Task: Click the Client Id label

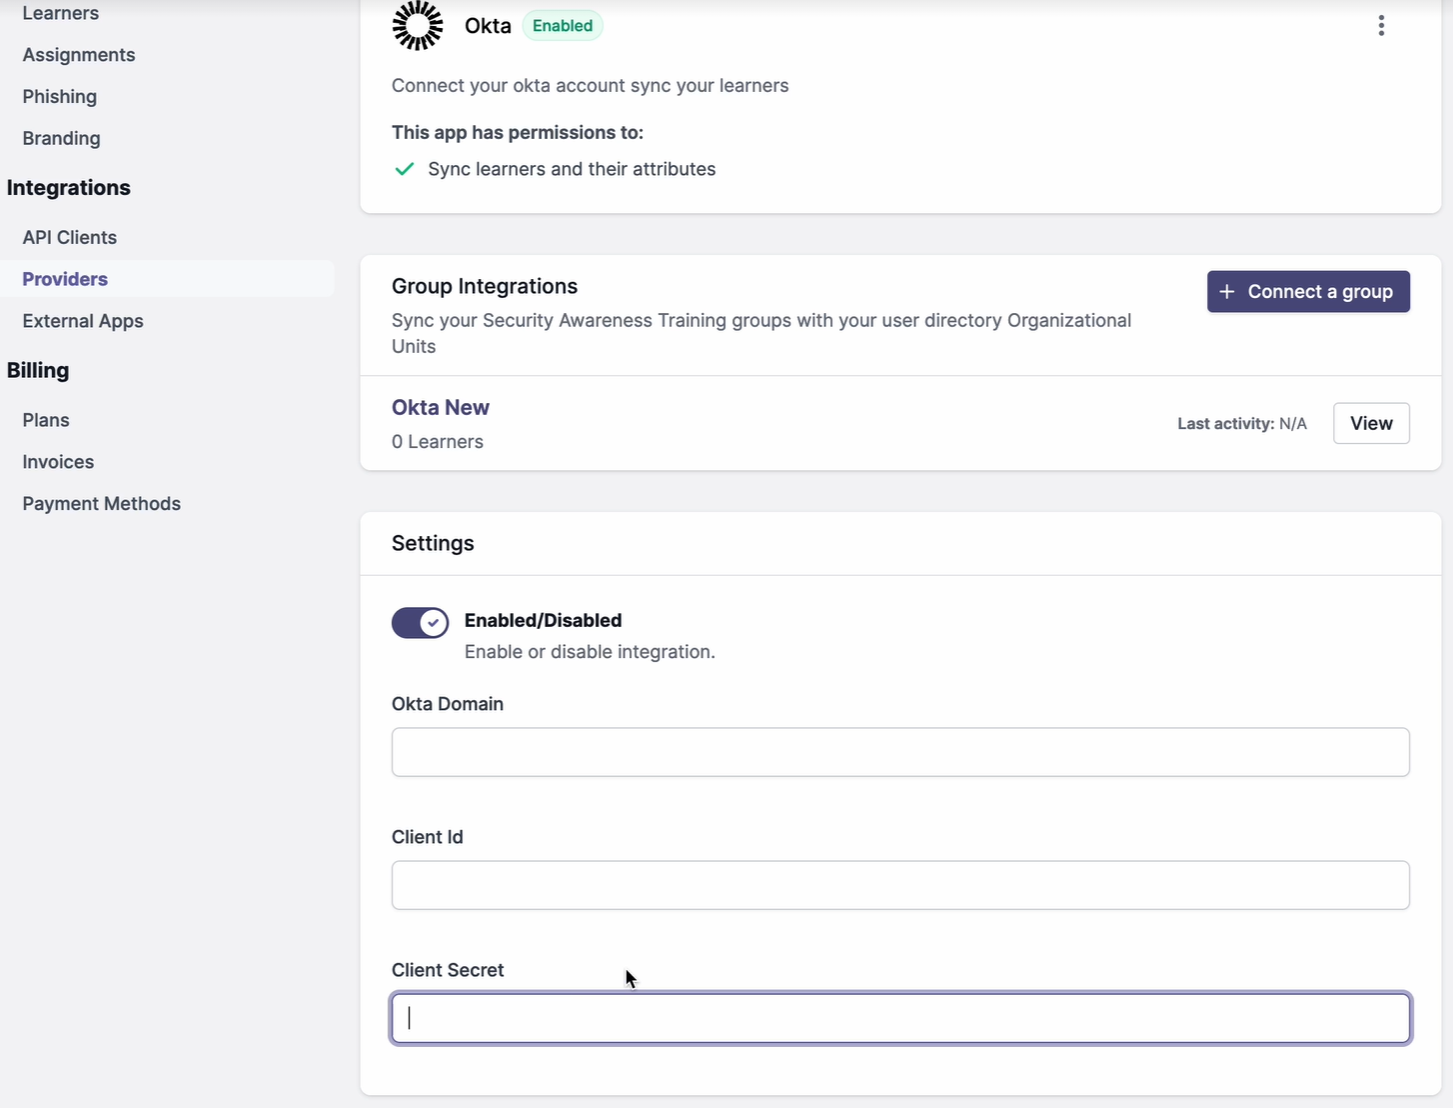Action: (x=428, y=837)
